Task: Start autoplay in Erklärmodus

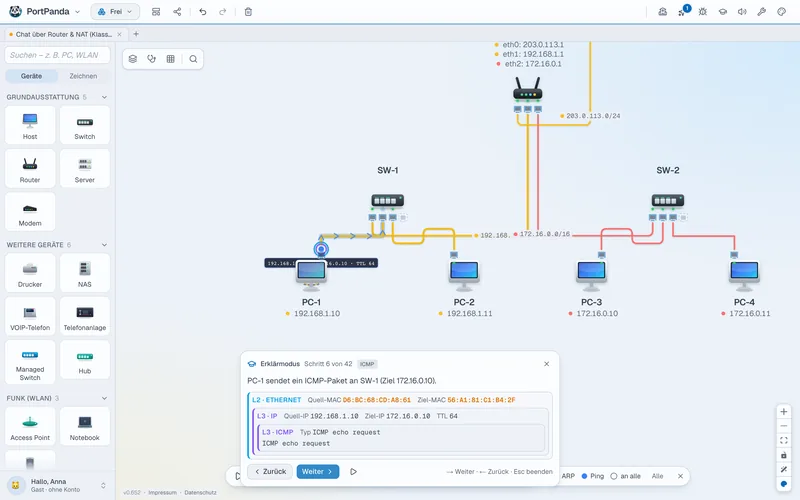Action: (353, 471)
